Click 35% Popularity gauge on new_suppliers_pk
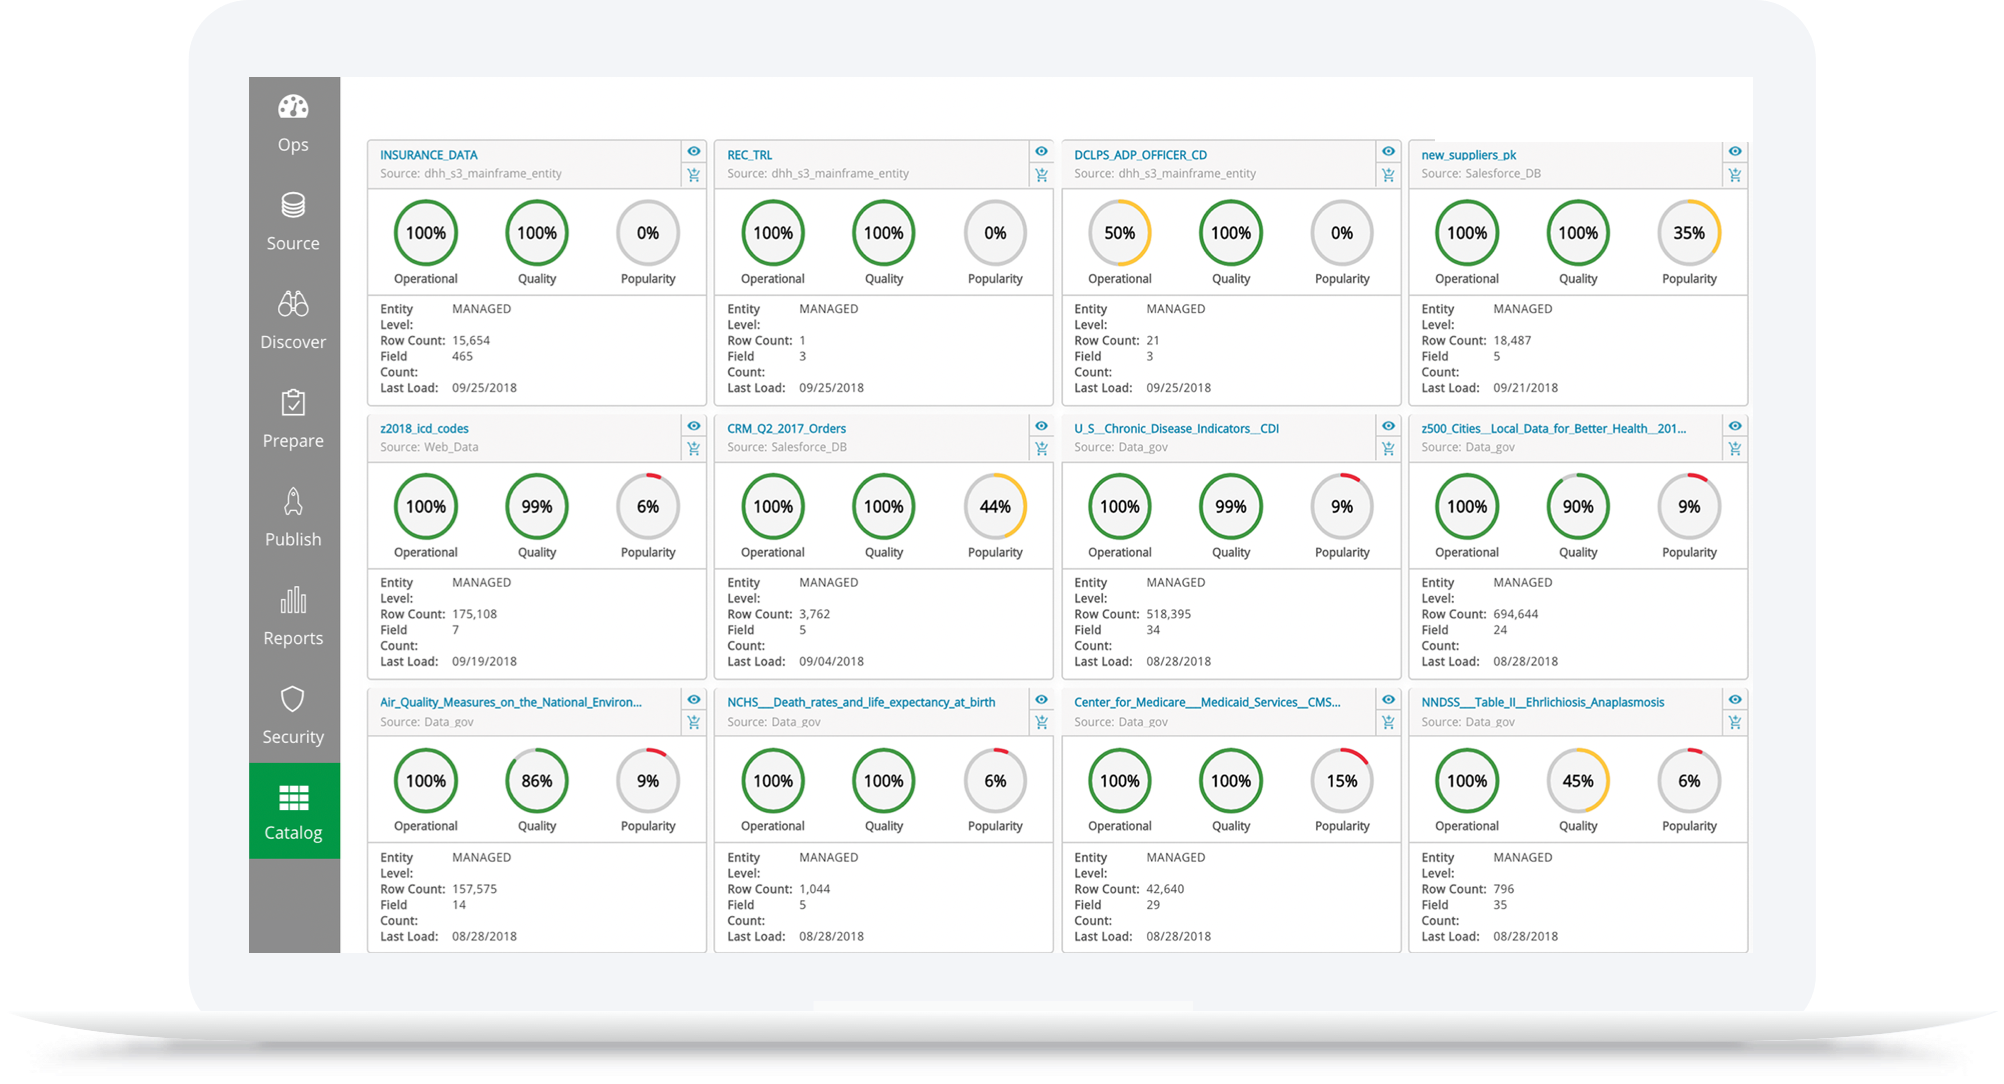 1689,233
